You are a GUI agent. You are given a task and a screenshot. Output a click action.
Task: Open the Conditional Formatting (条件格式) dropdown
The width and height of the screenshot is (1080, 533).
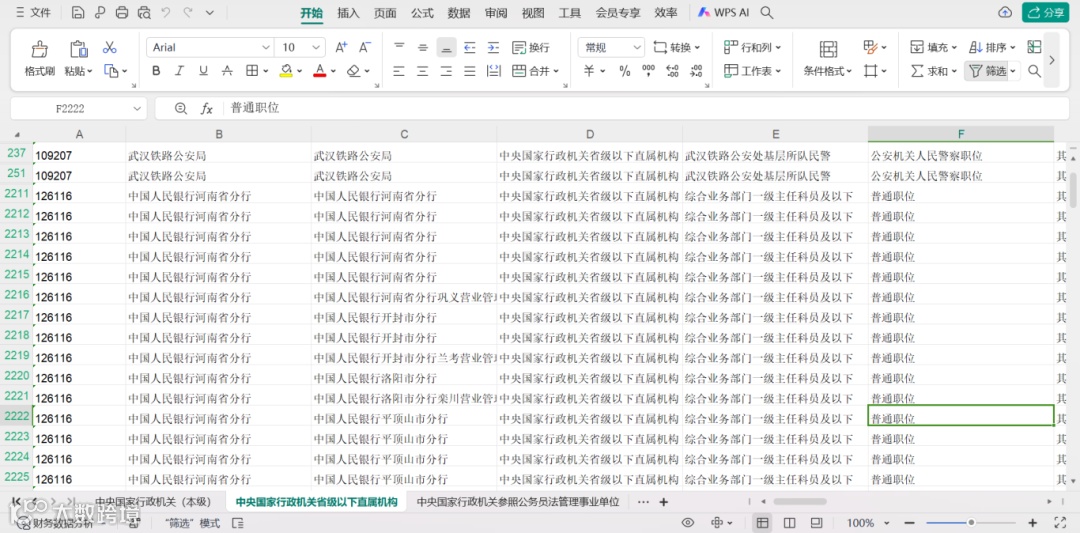coord(828,71)
